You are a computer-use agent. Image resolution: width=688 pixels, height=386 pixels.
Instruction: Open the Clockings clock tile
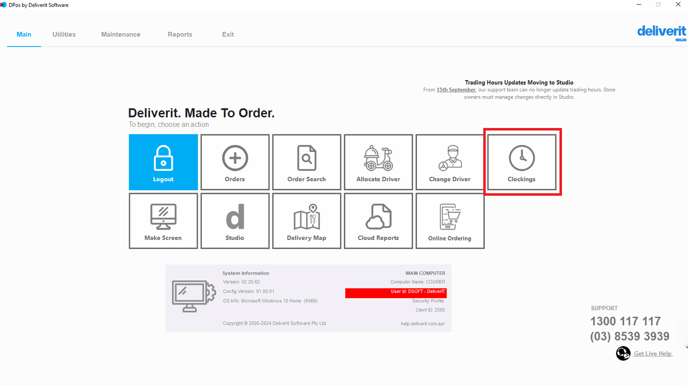pos(522,162)
